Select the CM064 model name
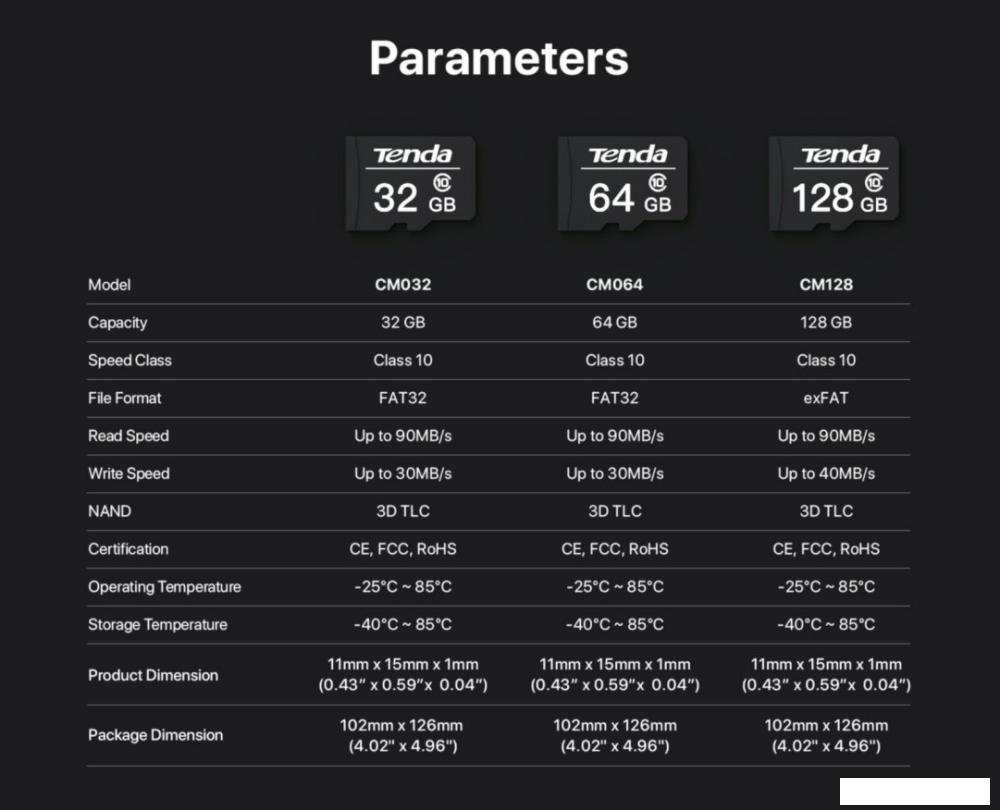The width and height of the screenshot is (1000, 810). tap(614, 285)
